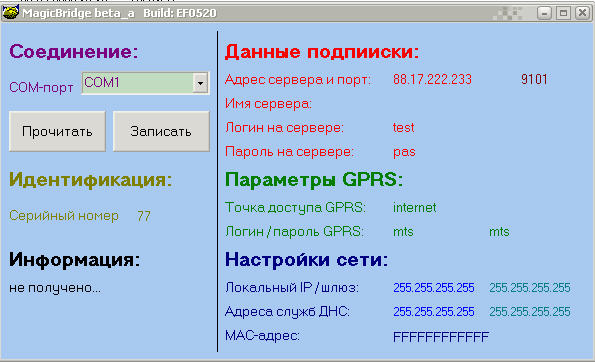Click the МАС-адрес label
Viewport: 595px width, 362px height.
click(262, 335)
